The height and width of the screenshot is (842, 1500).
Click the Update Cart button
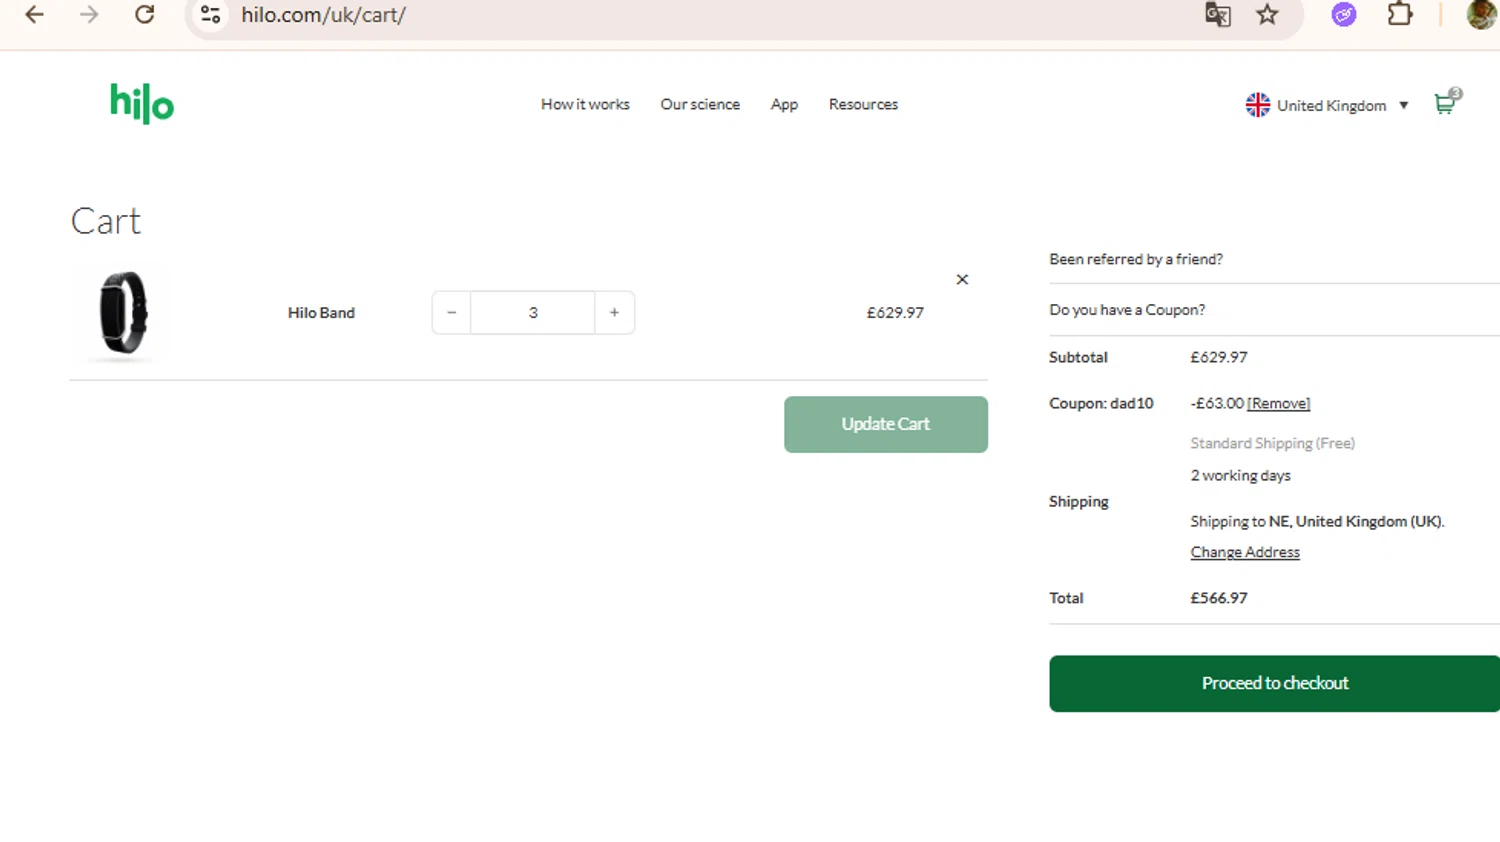pos(886,424)
